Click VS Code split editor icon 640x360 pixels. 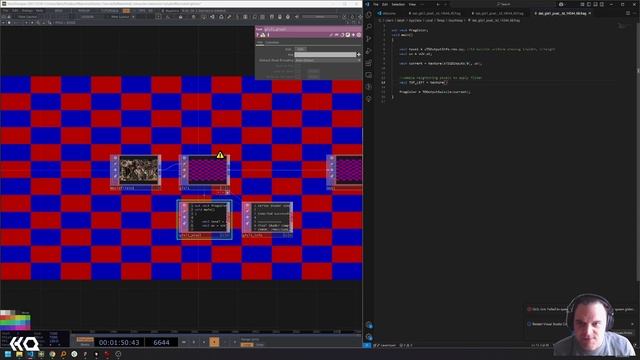coord(628,13)
